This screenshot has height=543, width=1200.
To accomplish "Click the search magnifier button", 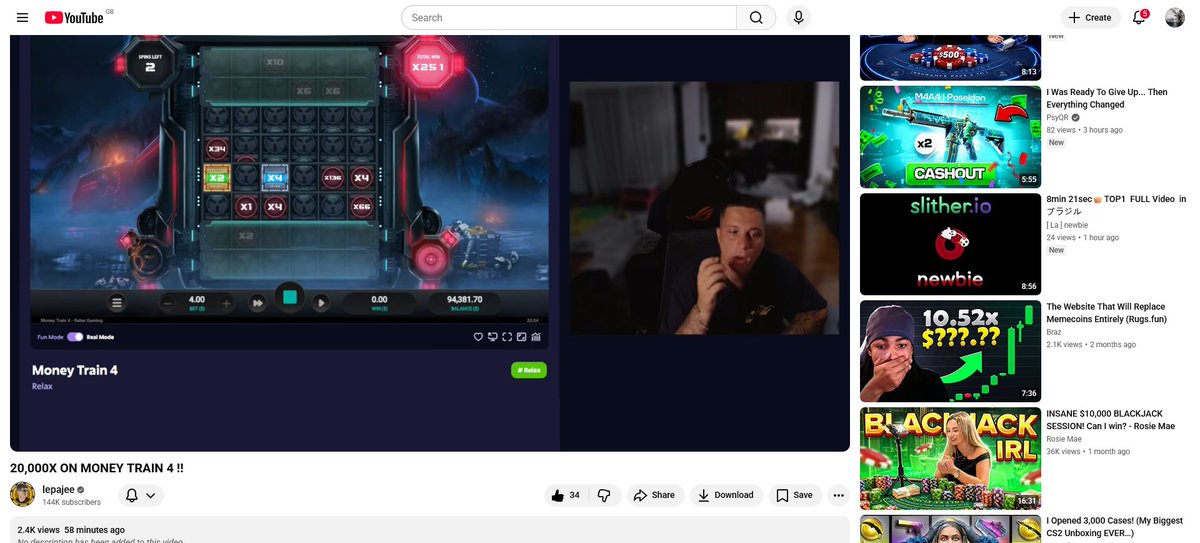I will (756, 17).
